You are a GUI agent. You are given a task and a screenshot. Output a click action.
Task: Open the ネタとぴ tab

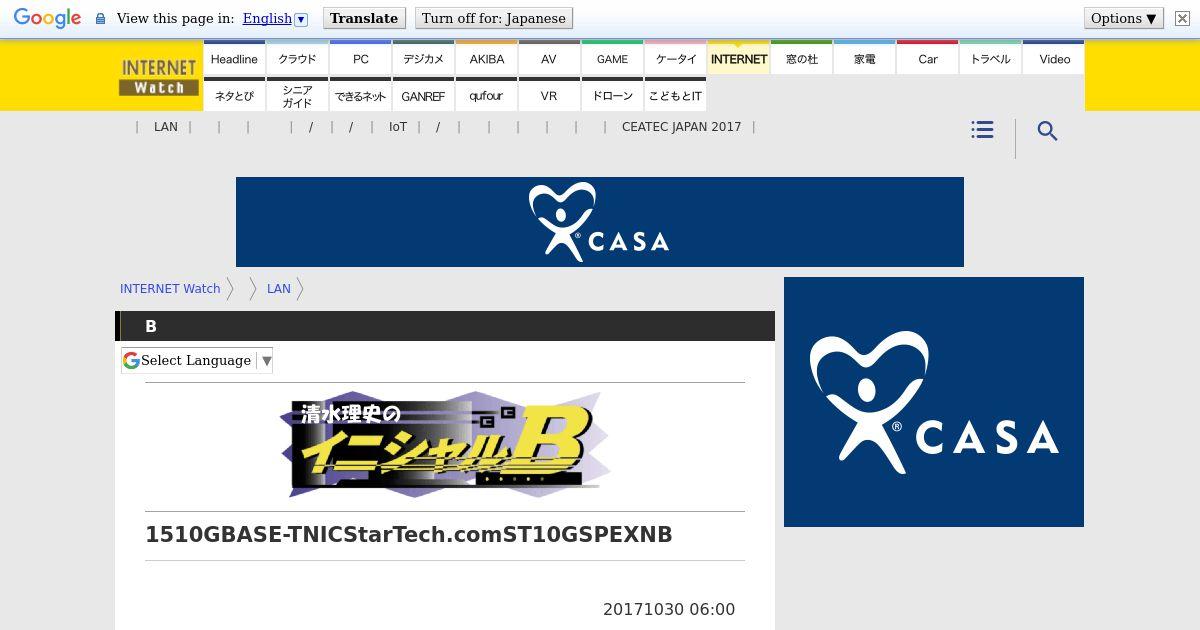coord(234,95)
